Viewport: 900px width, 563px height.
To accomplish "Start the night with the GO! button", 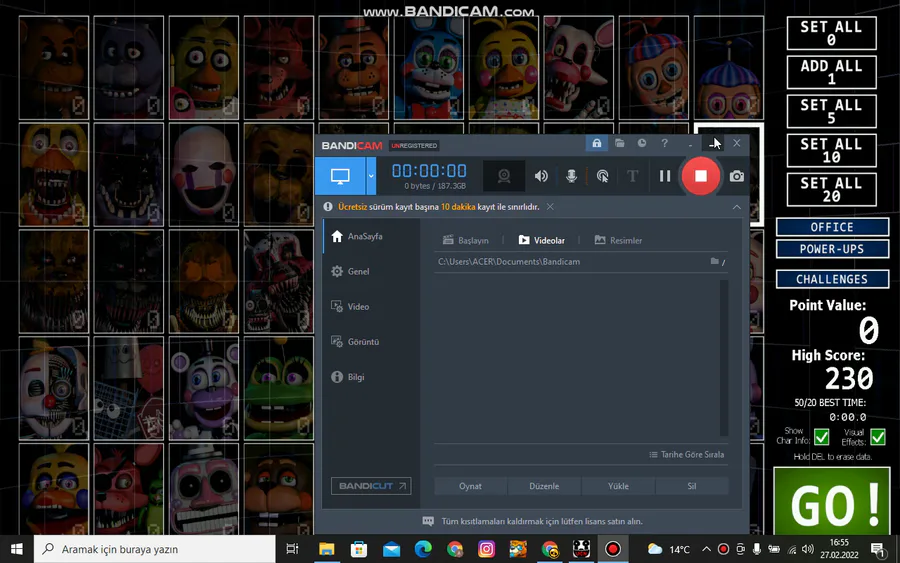I will [832, 501].
